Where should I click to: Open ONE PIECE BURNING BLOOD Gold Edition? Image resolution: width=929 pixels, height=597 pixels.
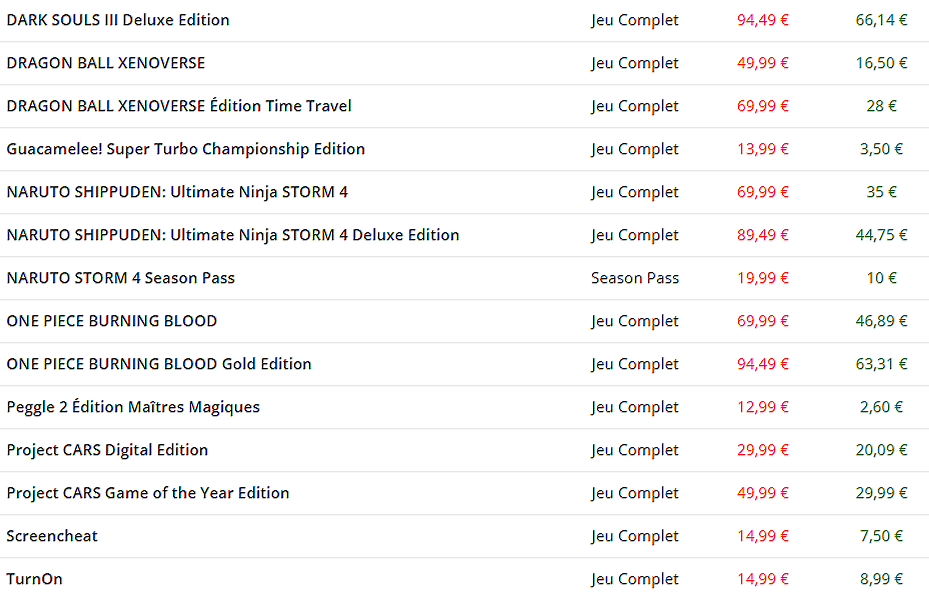pyautogui.click(x=159, y=364)
